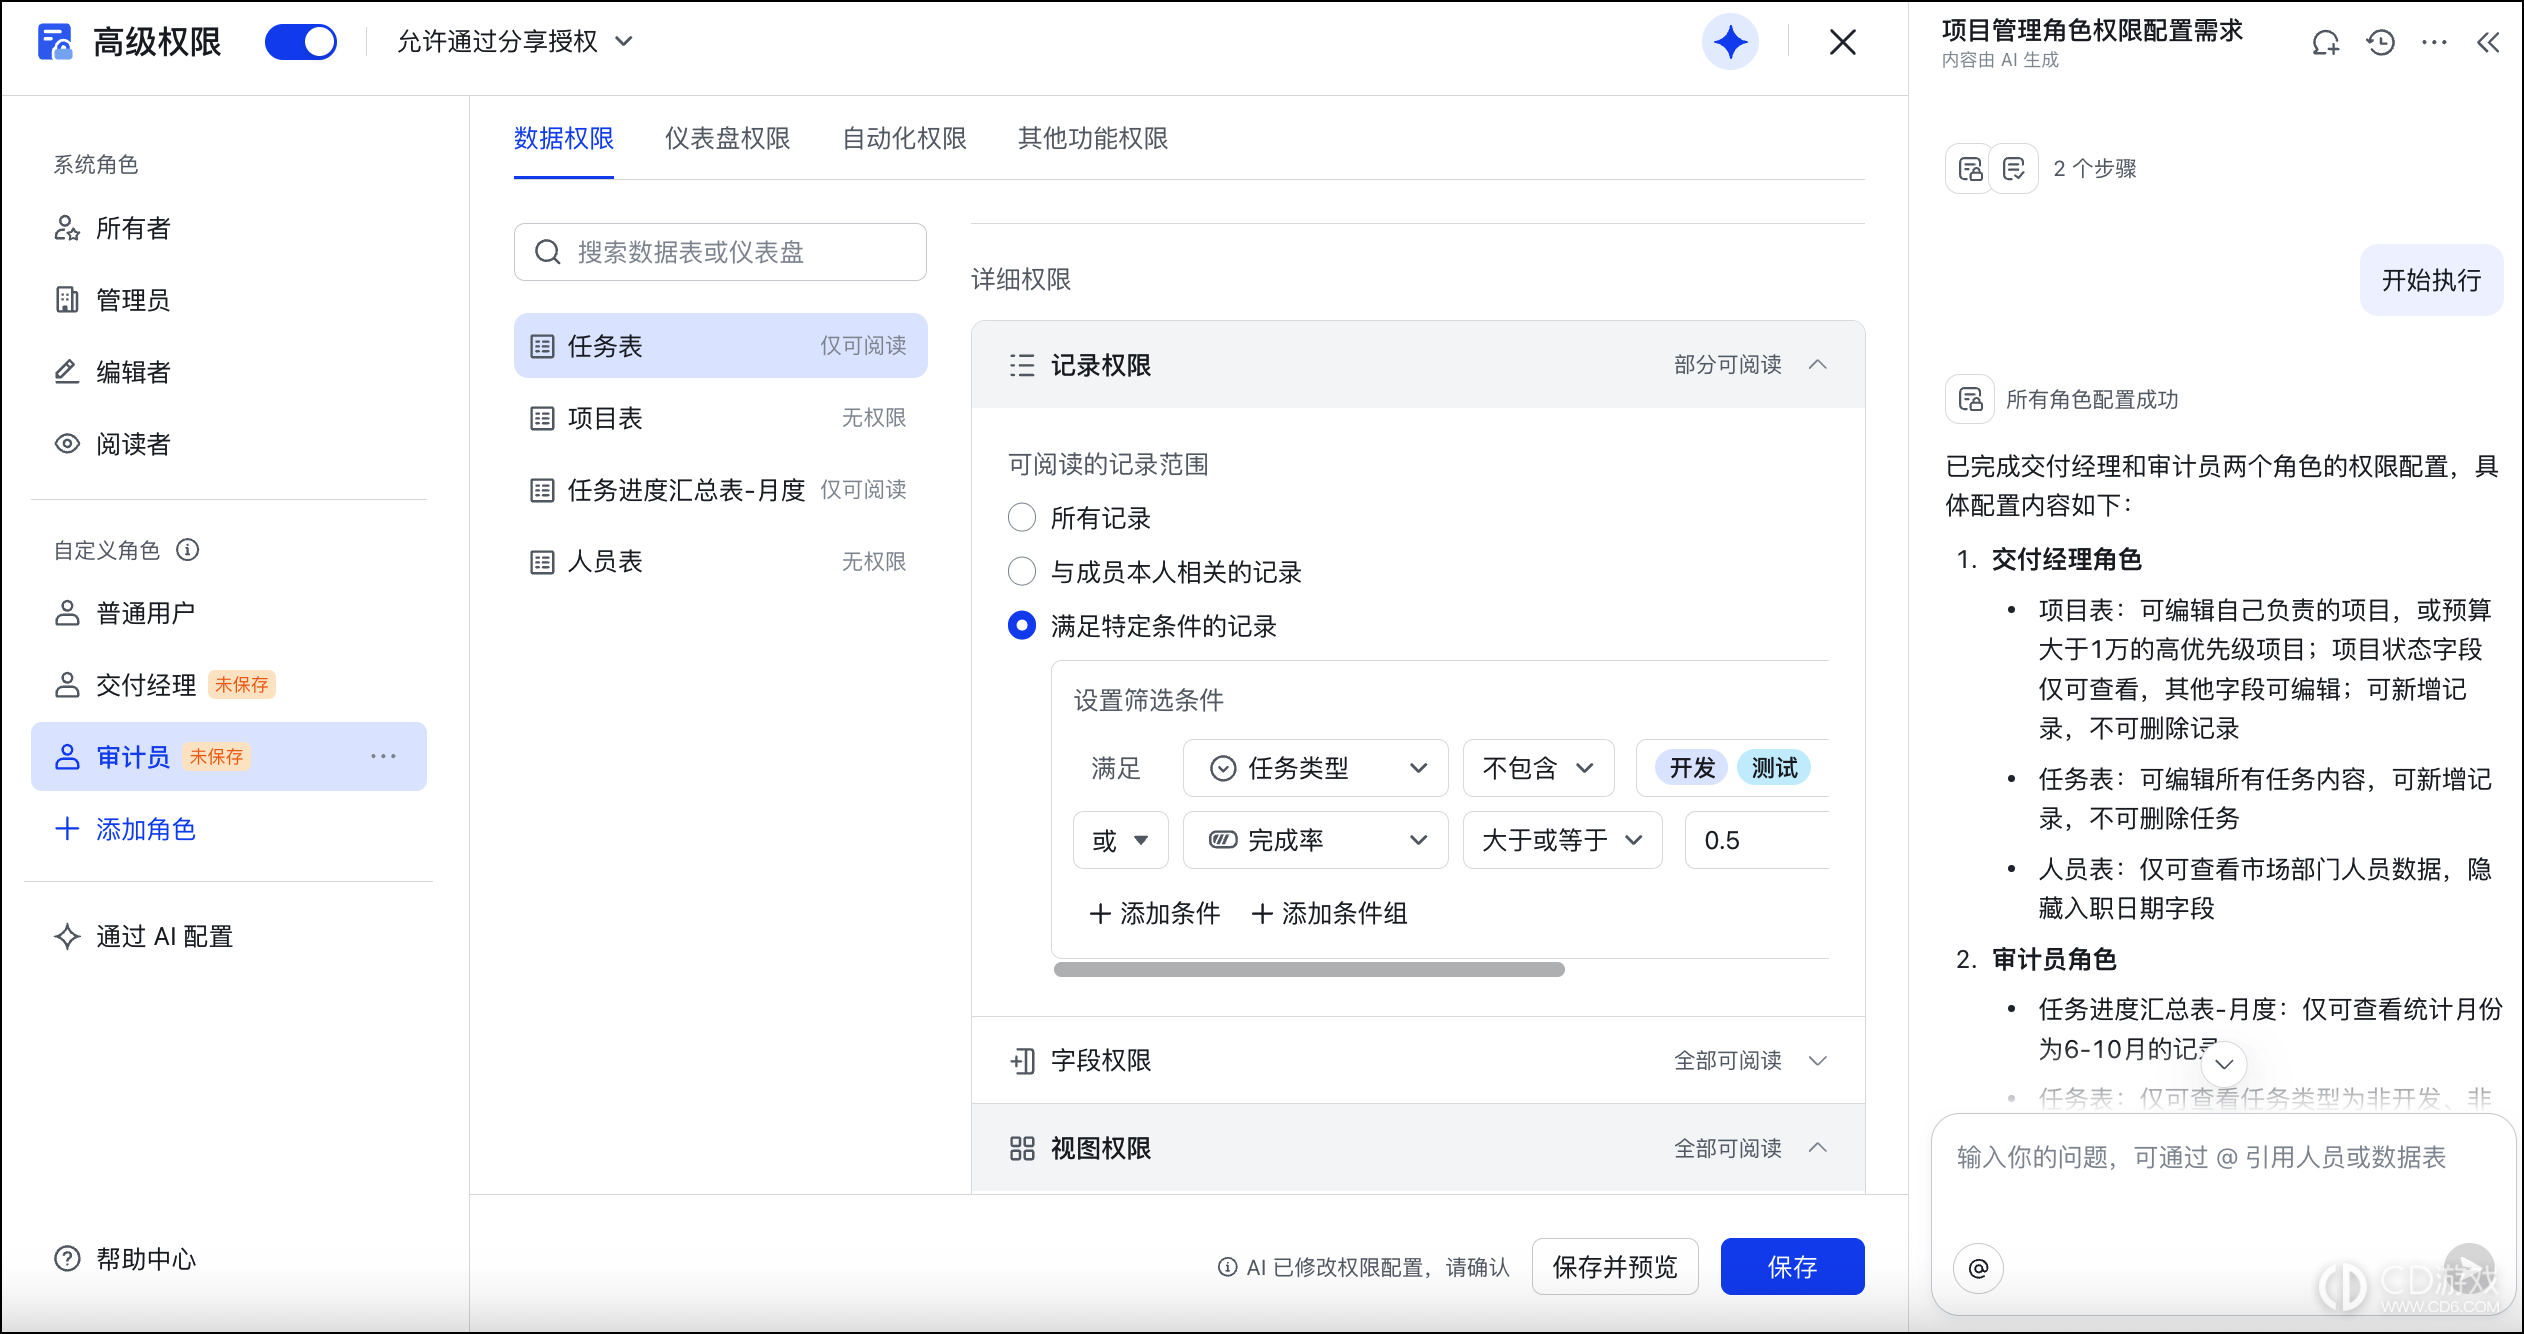Switch to 数据权限 tab
2524x1334 pixels.
(x=564, y=138)
